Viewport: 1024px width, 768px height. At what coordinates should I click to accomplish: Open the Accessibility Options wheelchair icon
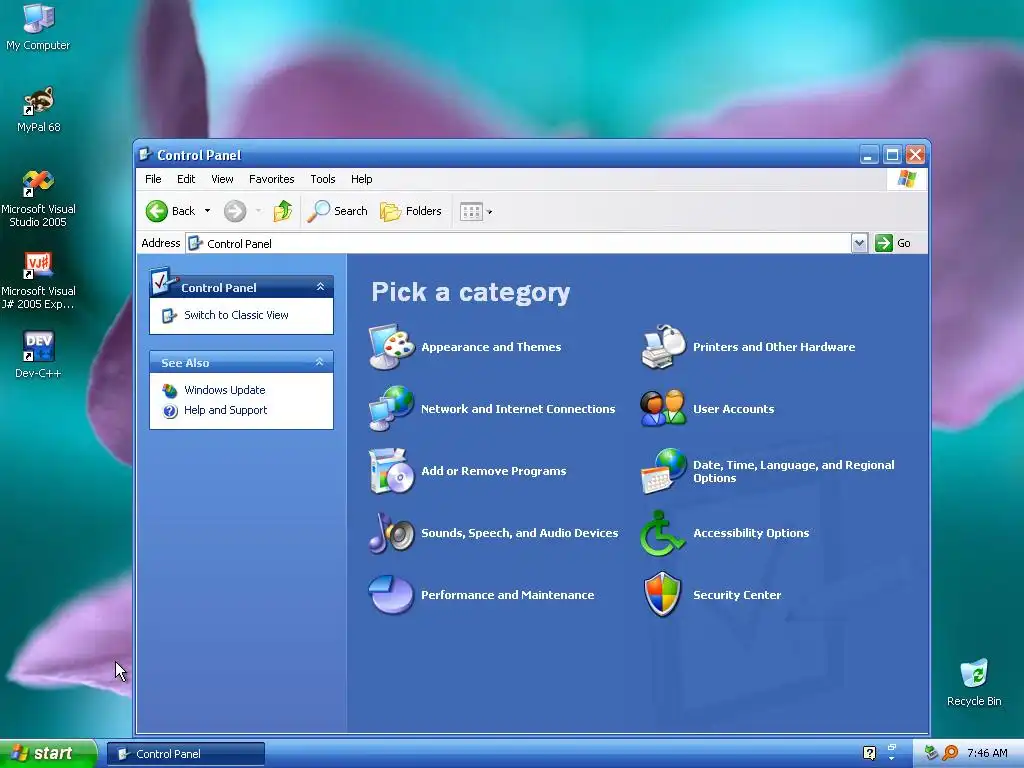click(663, 533)
